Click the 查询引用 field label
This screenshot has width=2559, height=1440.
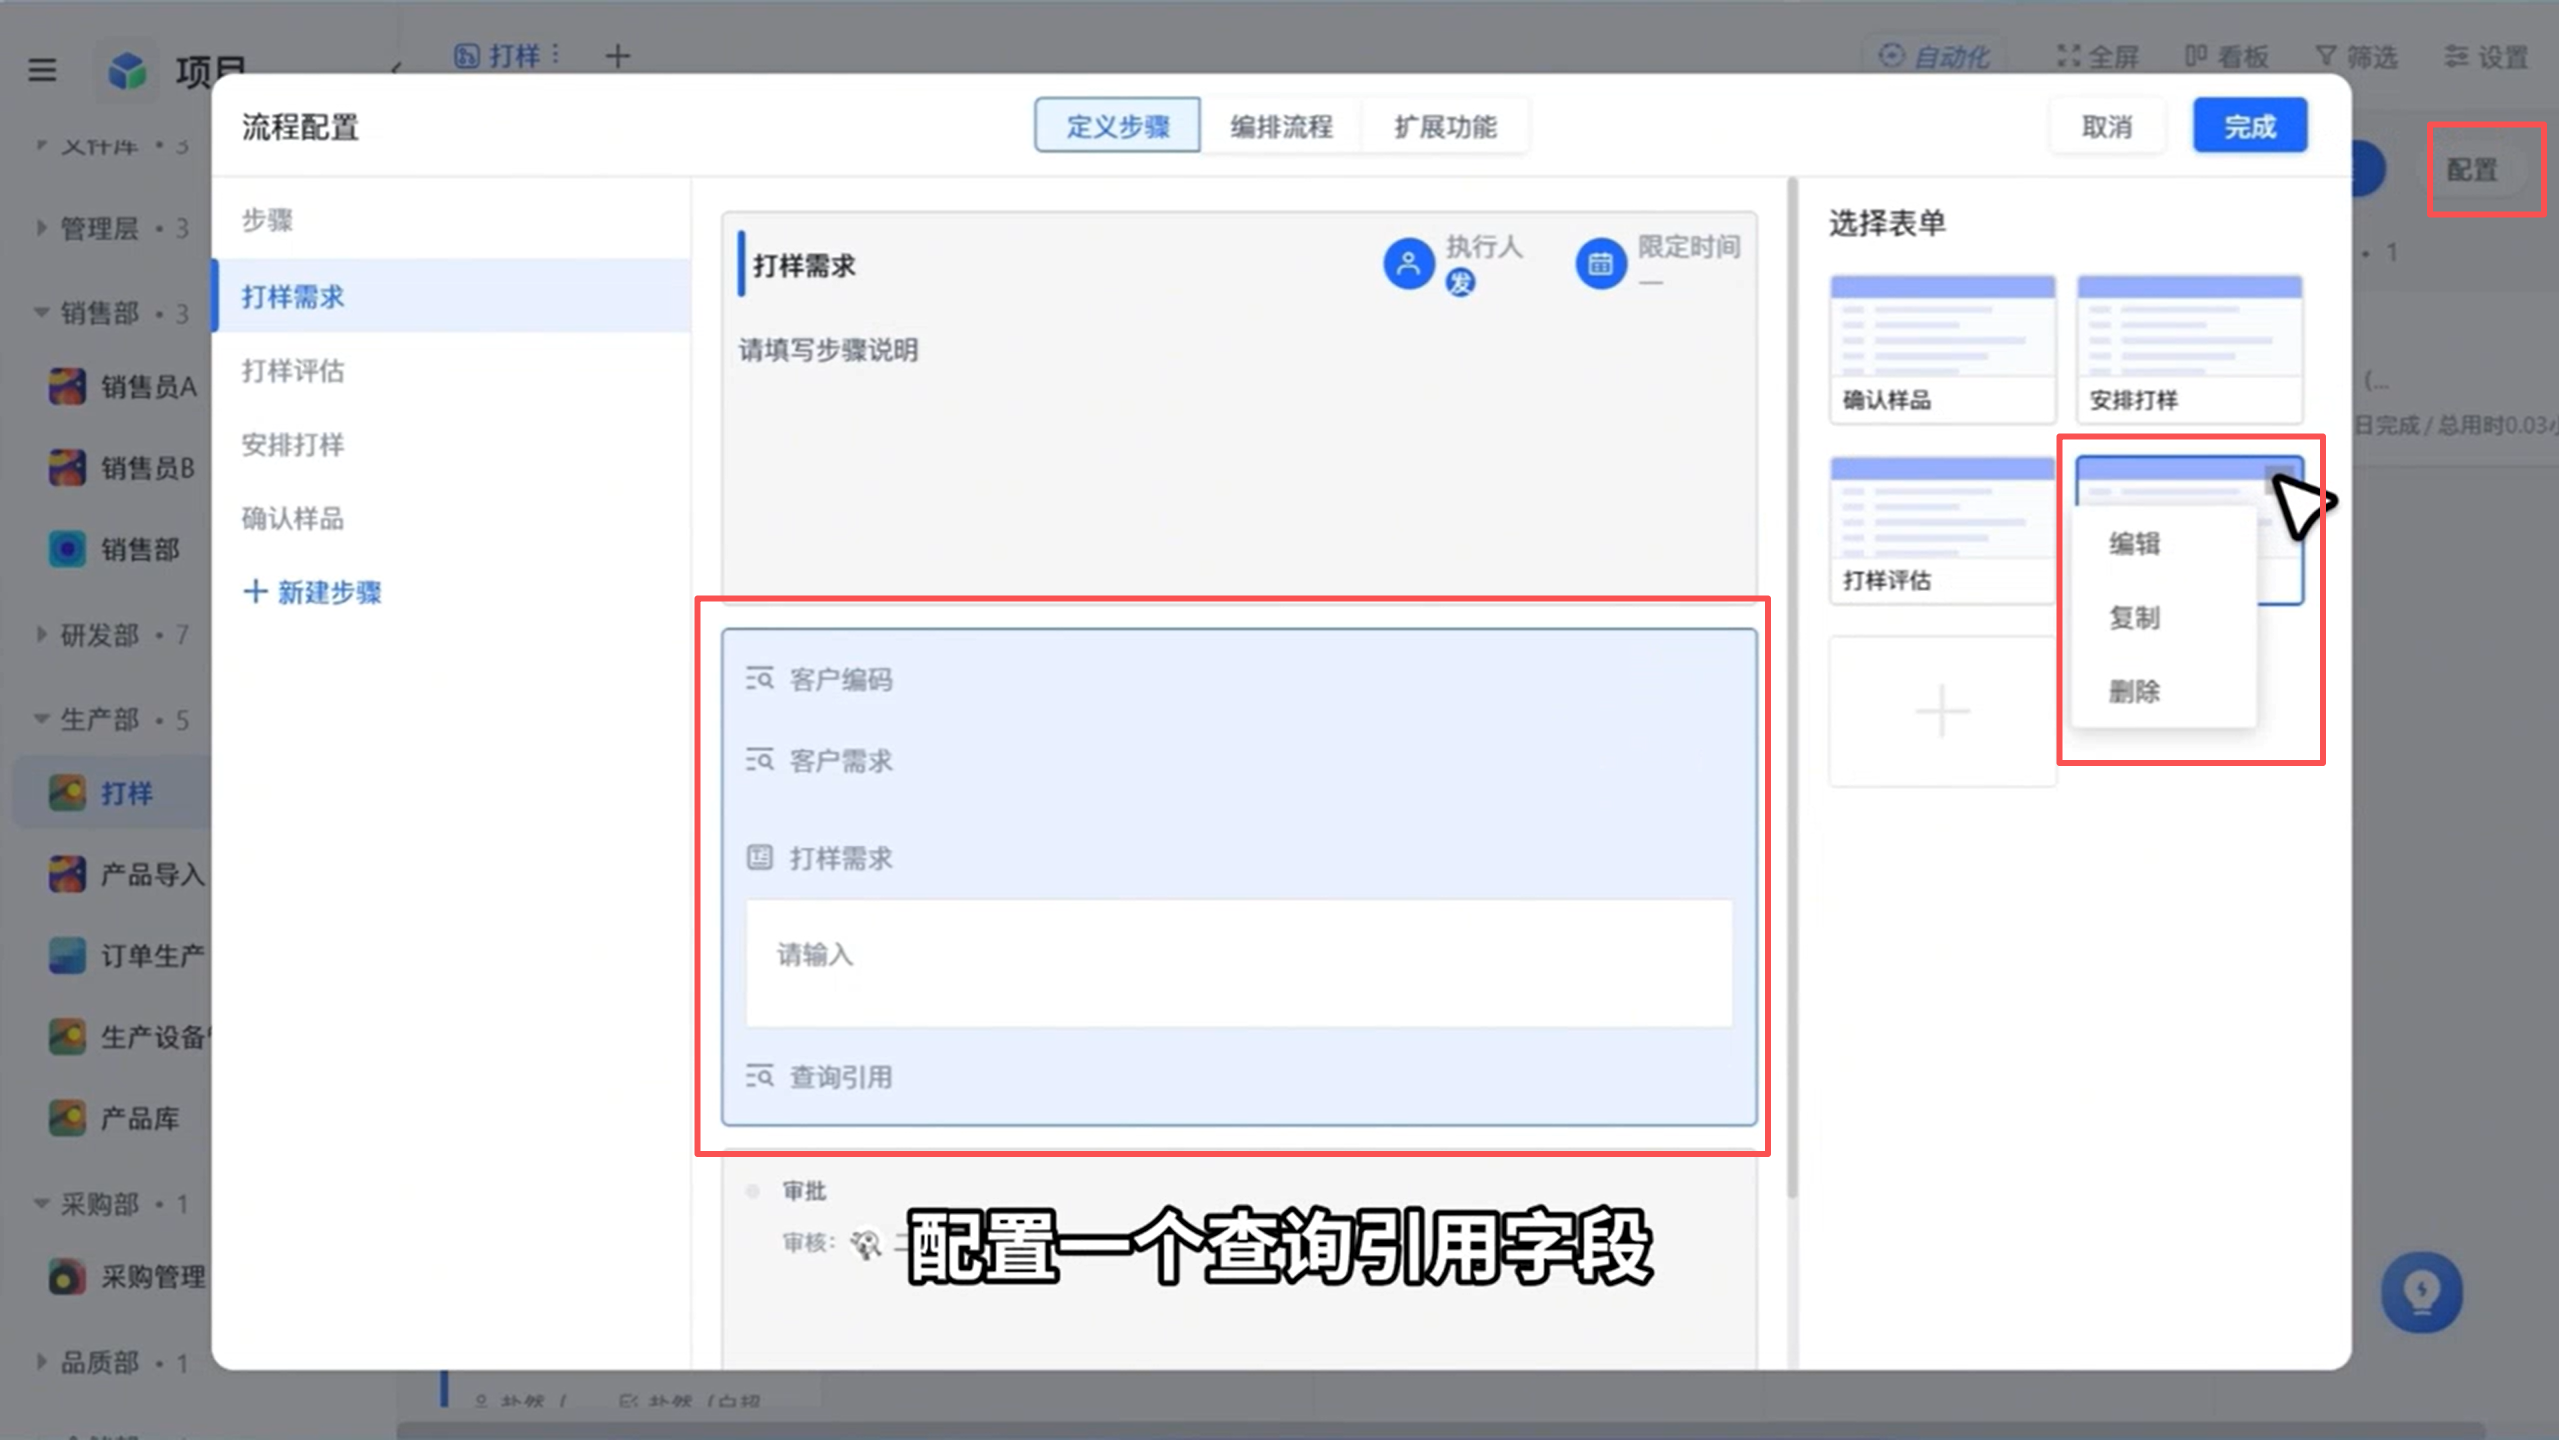[841, 1077]
